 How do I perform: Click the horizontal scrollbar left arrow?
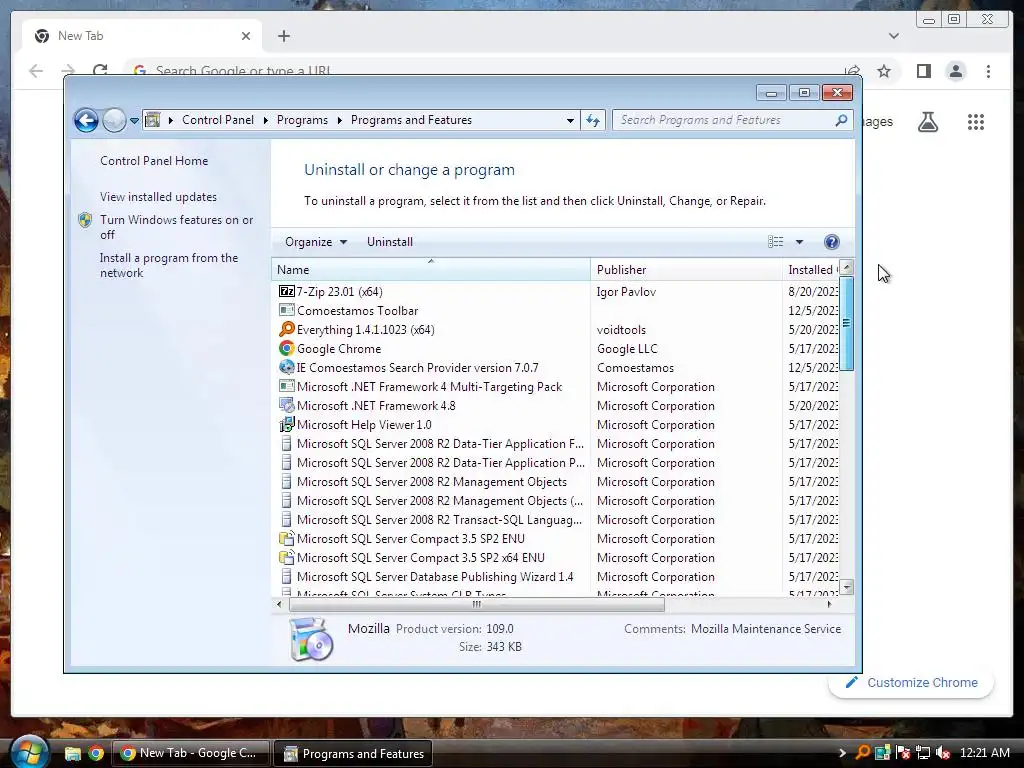(280, 605)
